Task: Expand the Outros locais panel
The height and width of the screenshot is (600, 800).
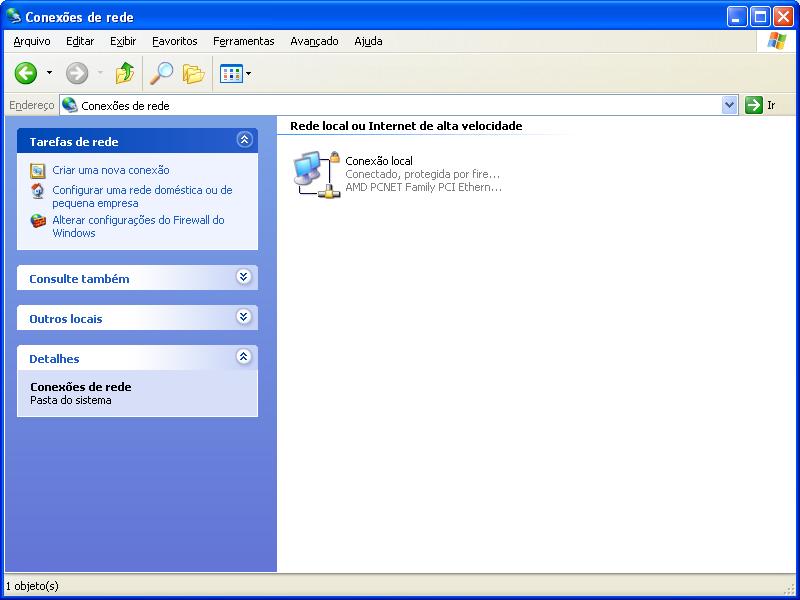Action: pos(243,317)
